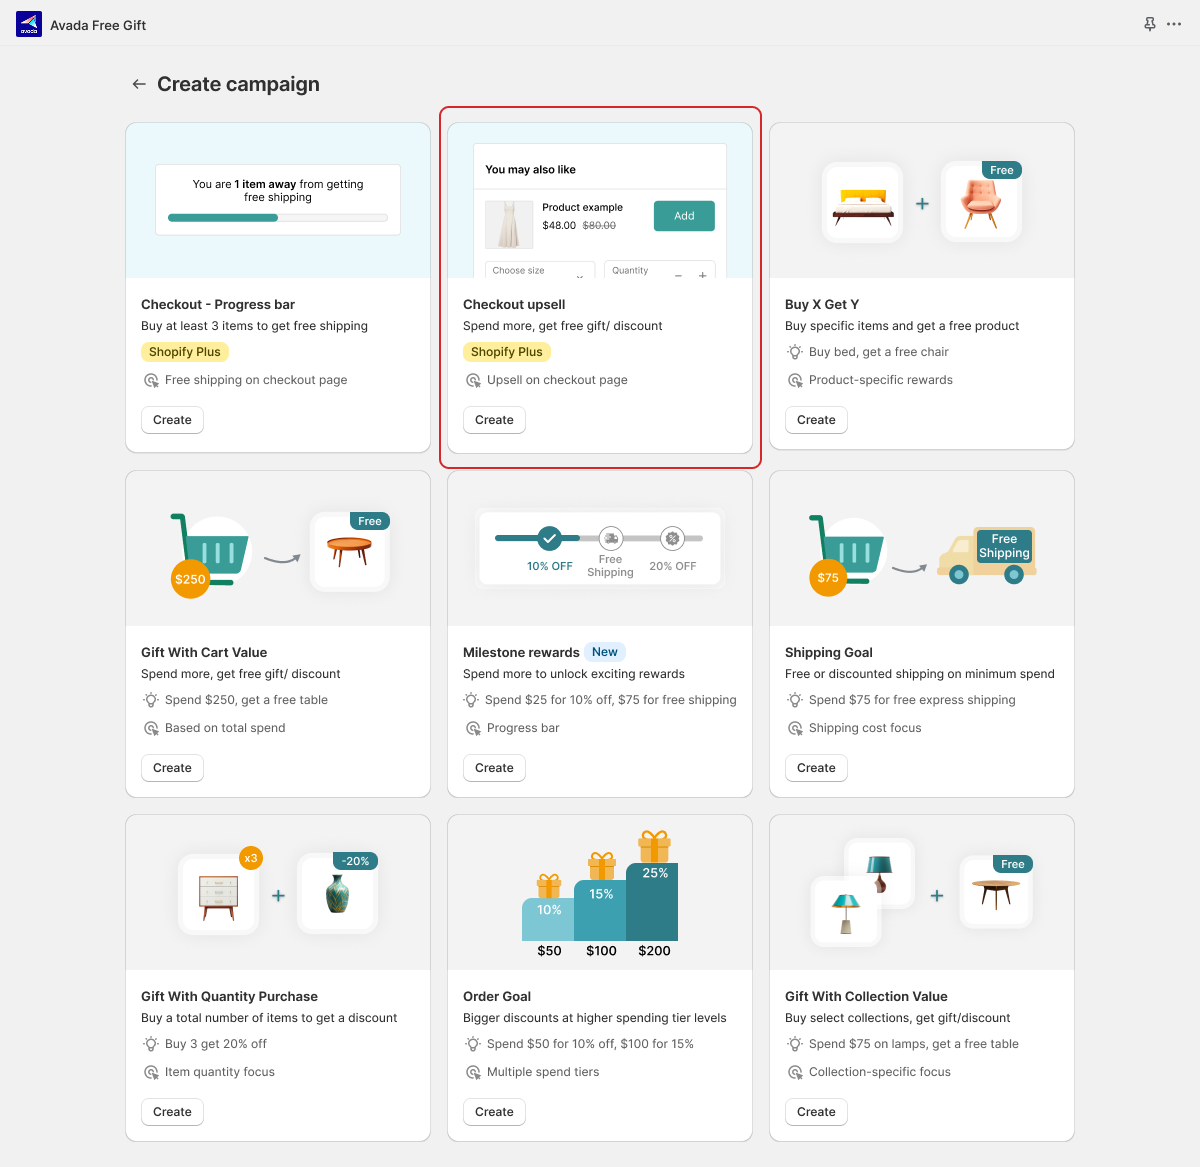This screenshot has height=1167, width=1200.
Task: Click the target icon beside Upsell on checkout page
Action: pos(473,380)
